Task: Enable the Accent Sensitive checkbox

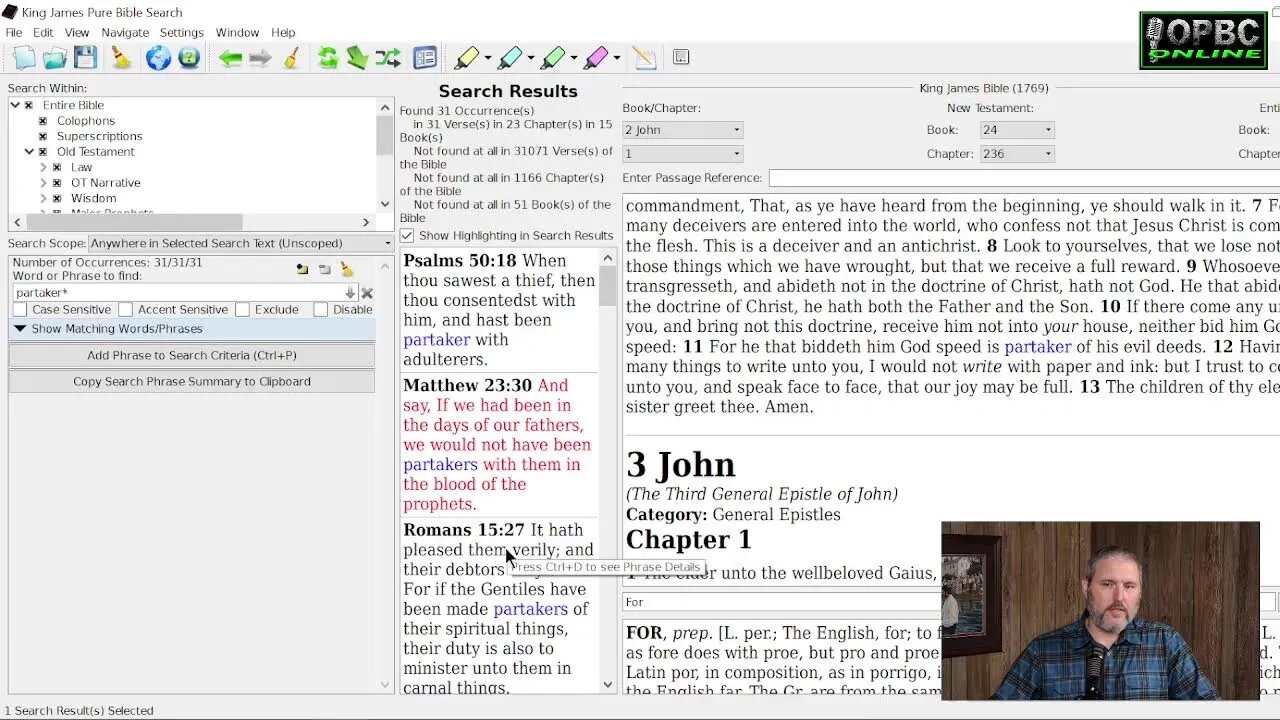Action: pyautogui.click(x=125, y=310)
